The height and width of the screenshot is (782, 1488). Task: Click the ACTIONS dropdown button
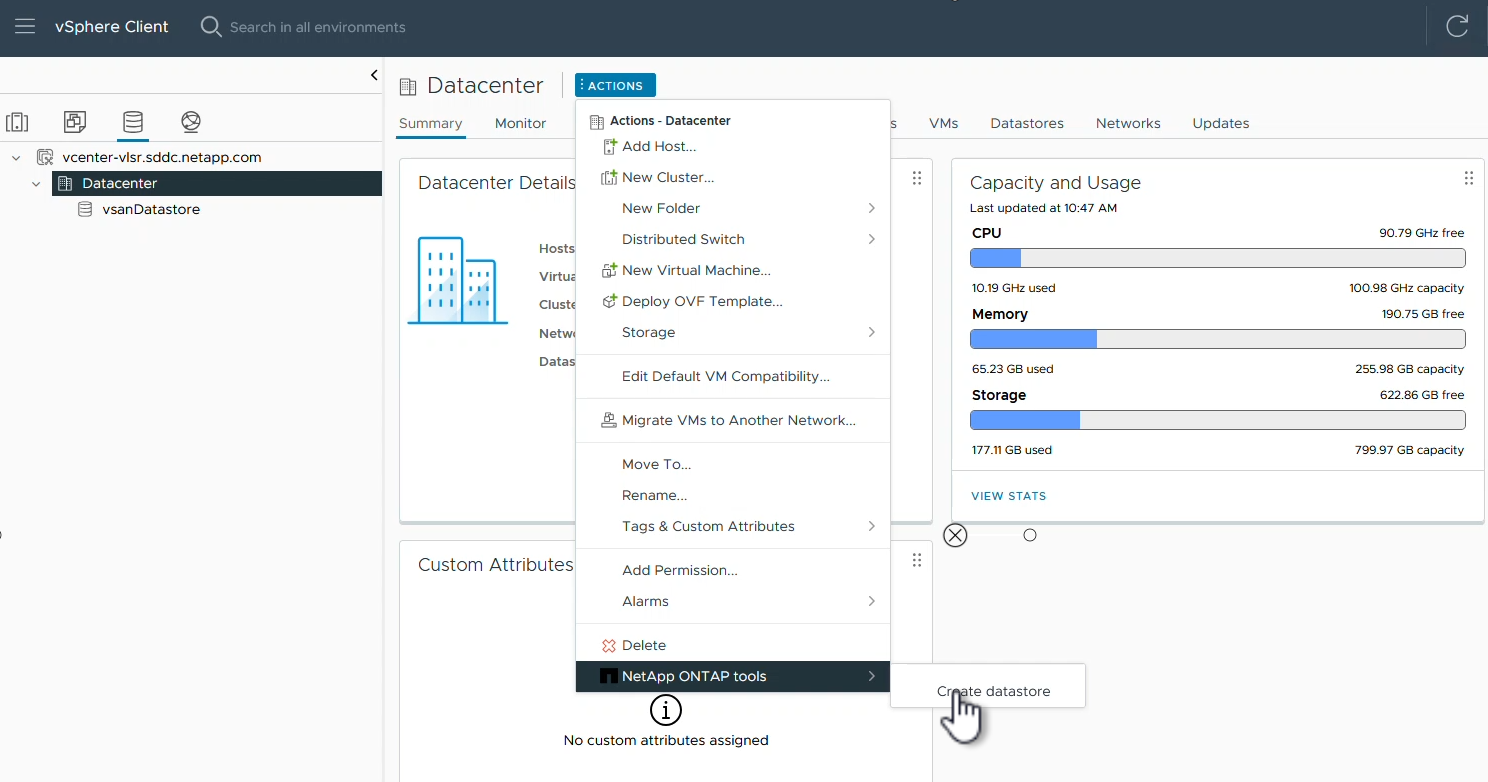pyautogui.click(x=615, y=86)
